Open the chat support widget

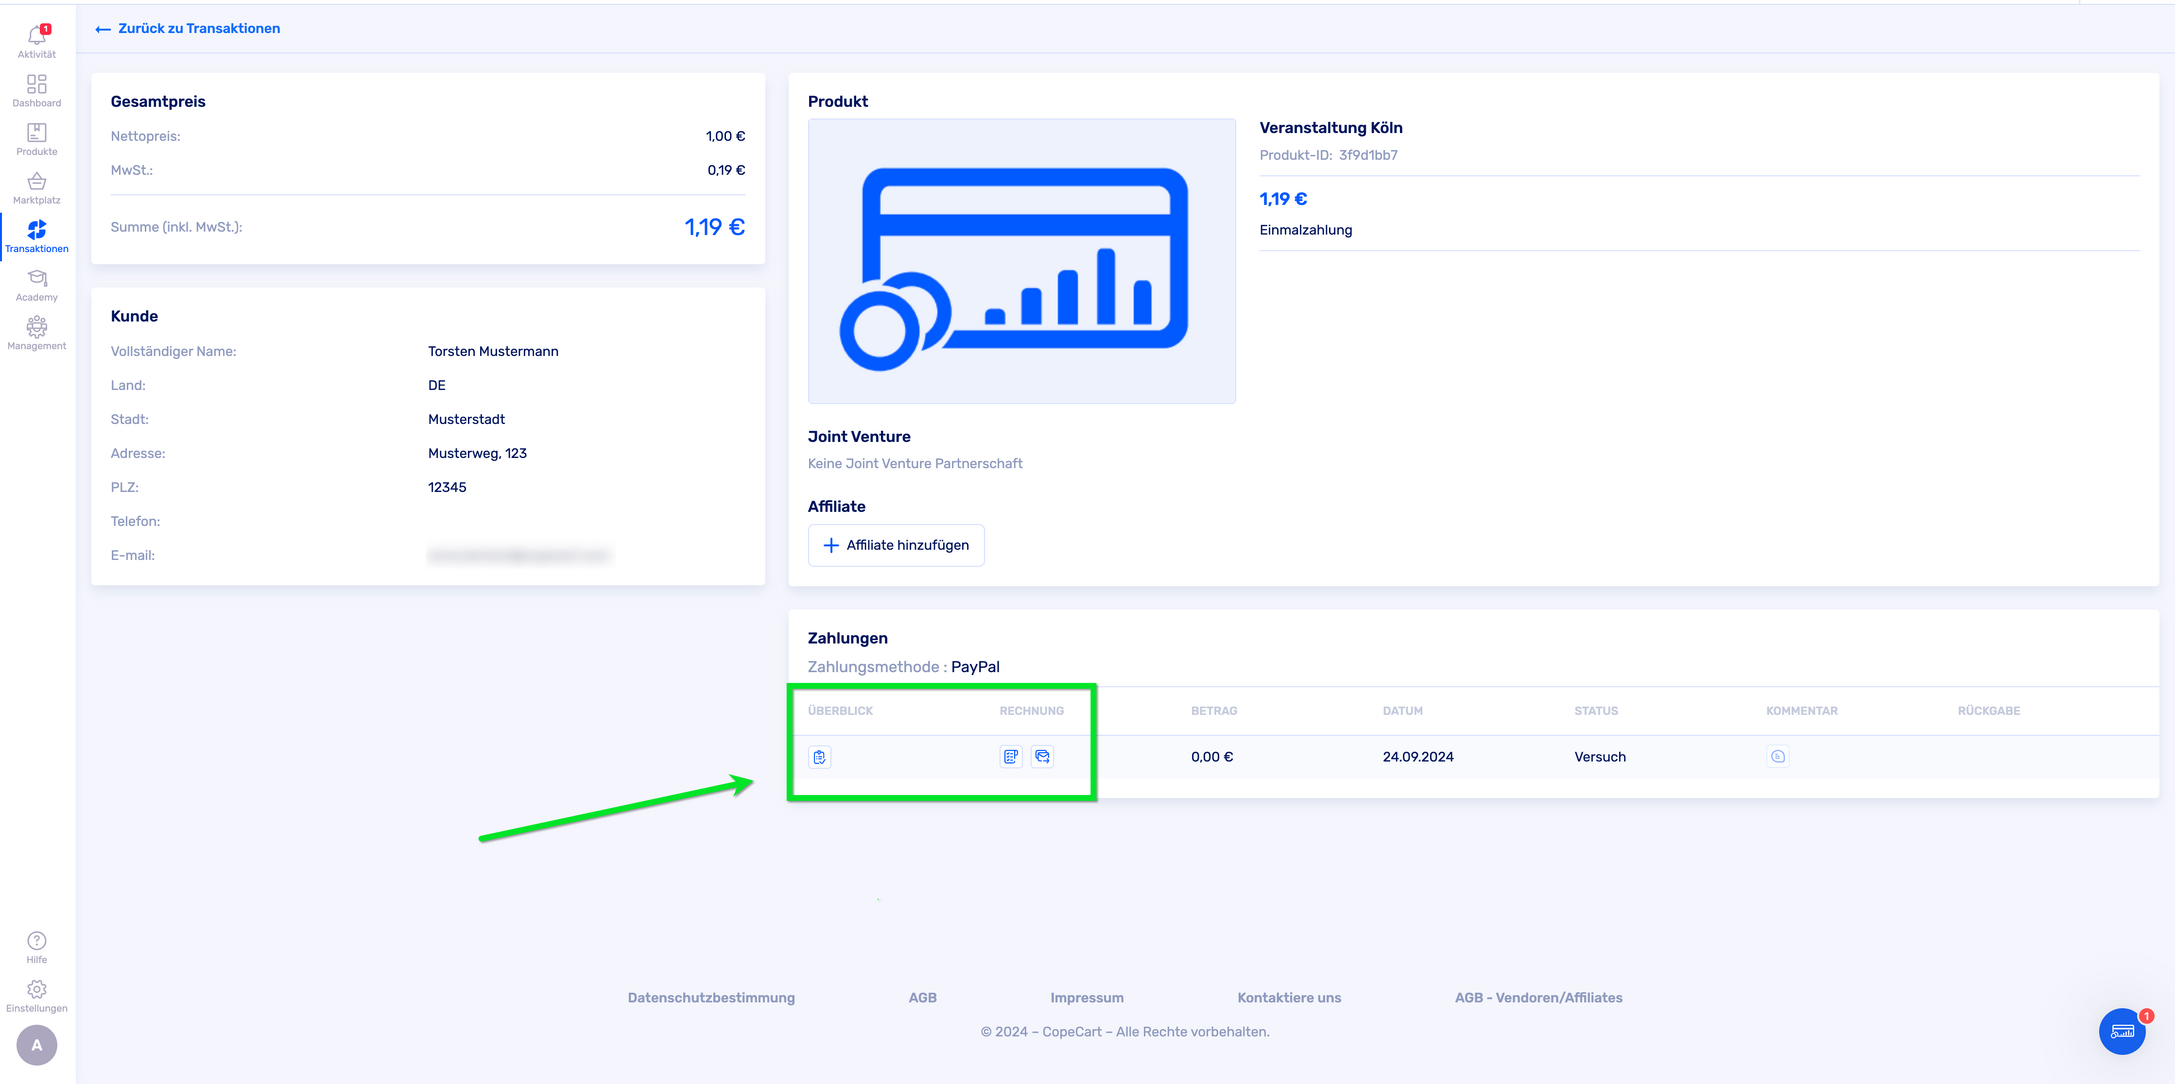coord(2122,1031)
